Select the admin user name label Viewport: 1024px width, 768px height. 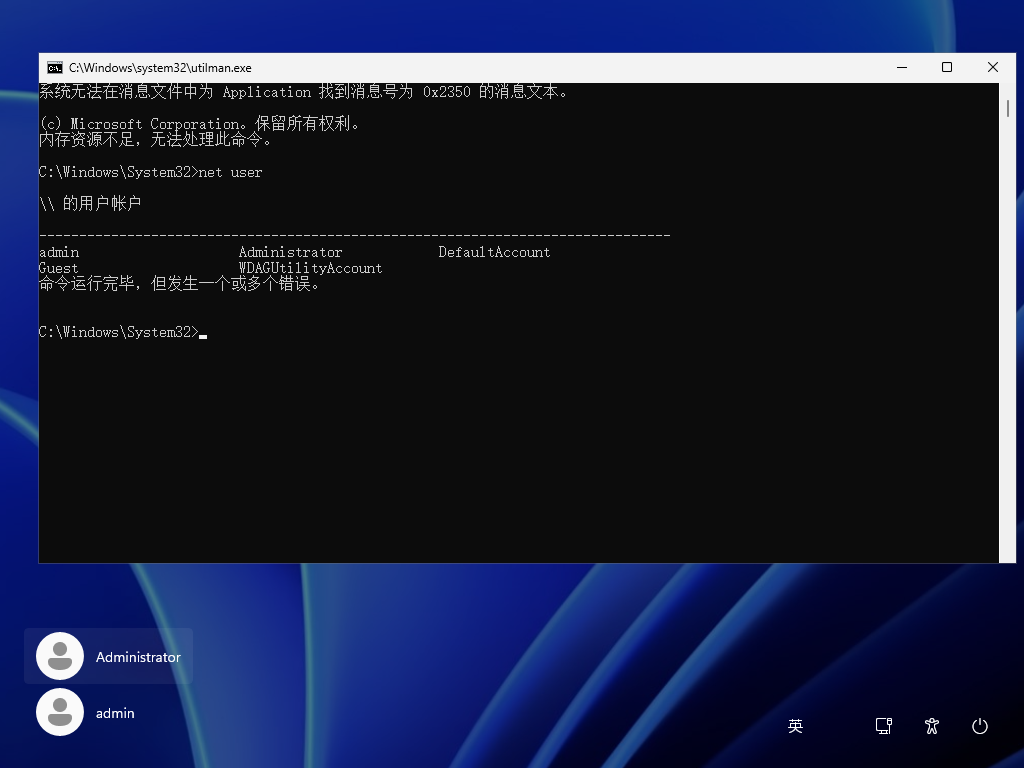(115, 713)
